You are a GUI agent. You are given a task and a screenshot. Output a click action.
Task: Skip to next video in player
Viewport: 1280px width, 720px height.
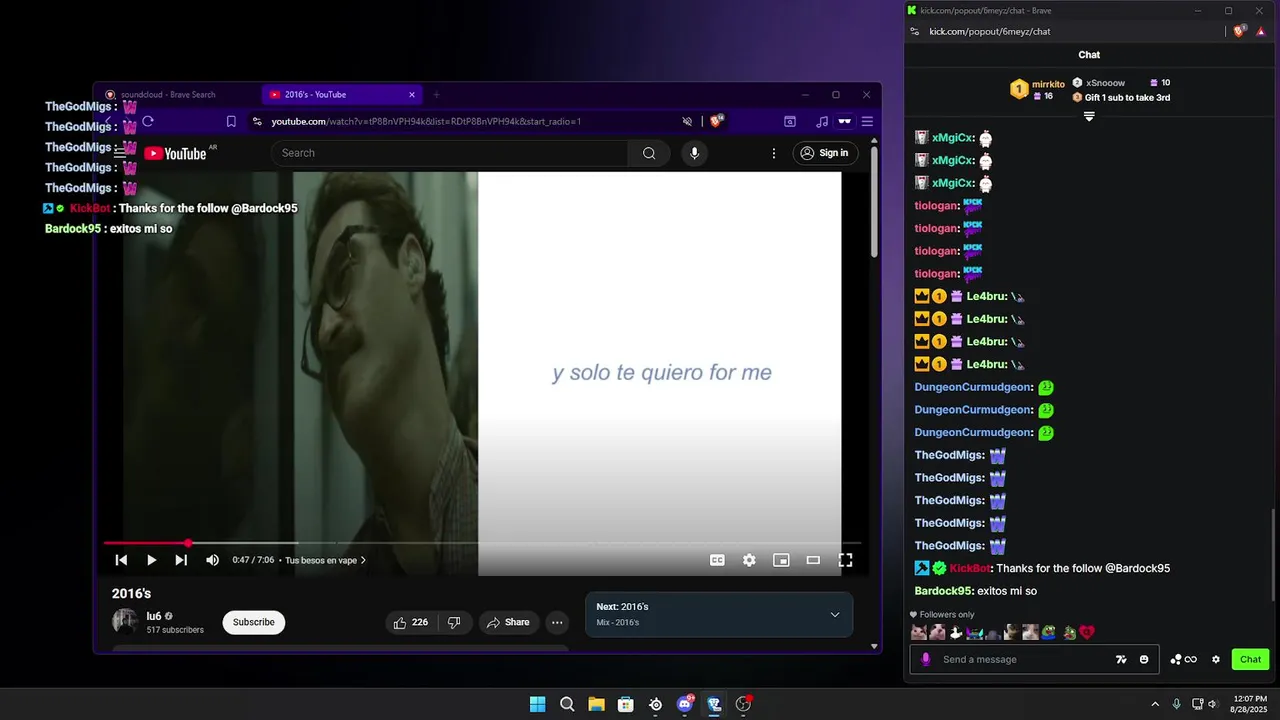point(181,560)
